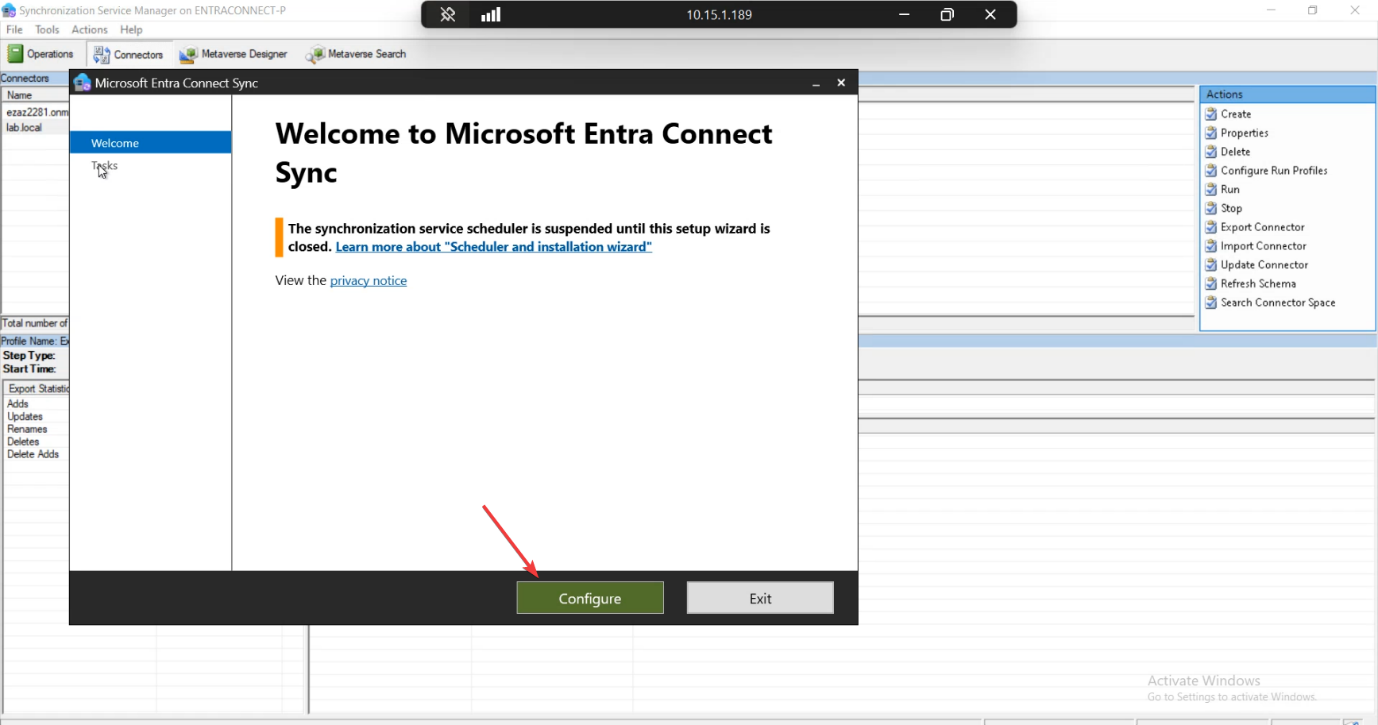Select the lab.local connector row
The height and width of the screenshot is (725, 1378).
[x=35, y=128]
